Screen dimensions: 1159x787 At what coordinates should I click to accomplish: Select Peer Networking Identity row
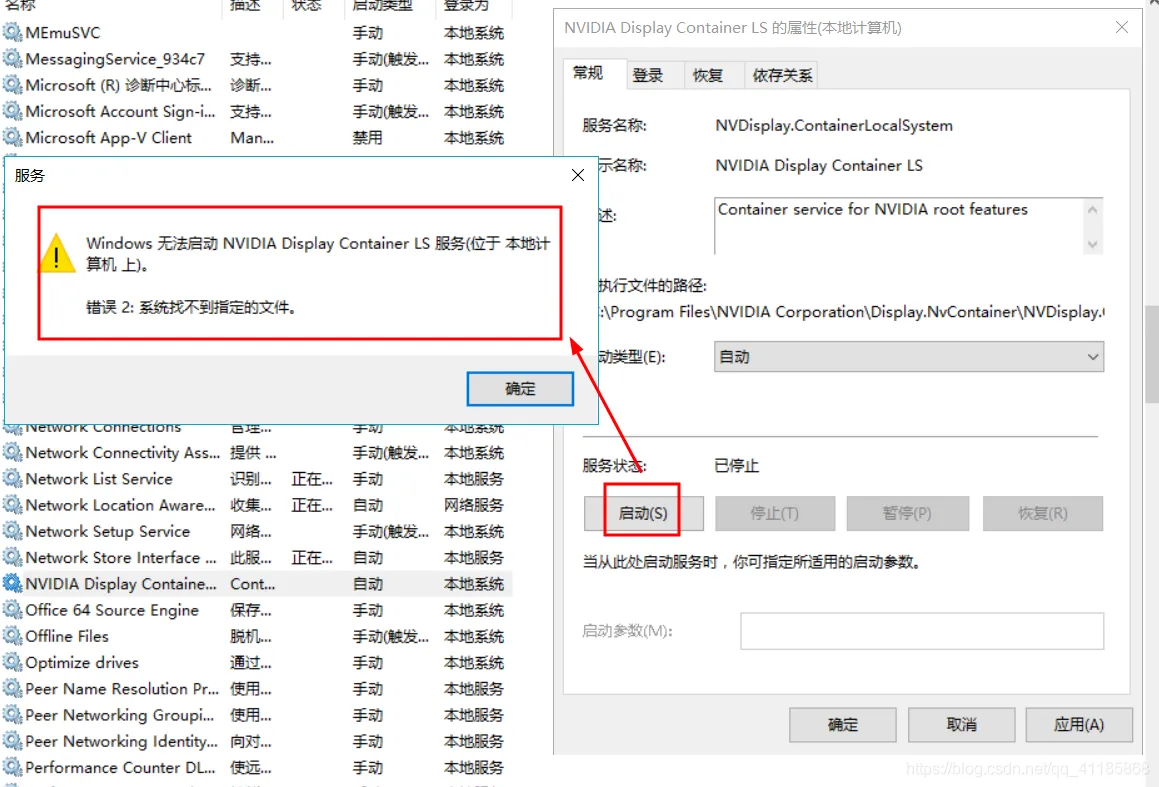click(x=256, y=741)
